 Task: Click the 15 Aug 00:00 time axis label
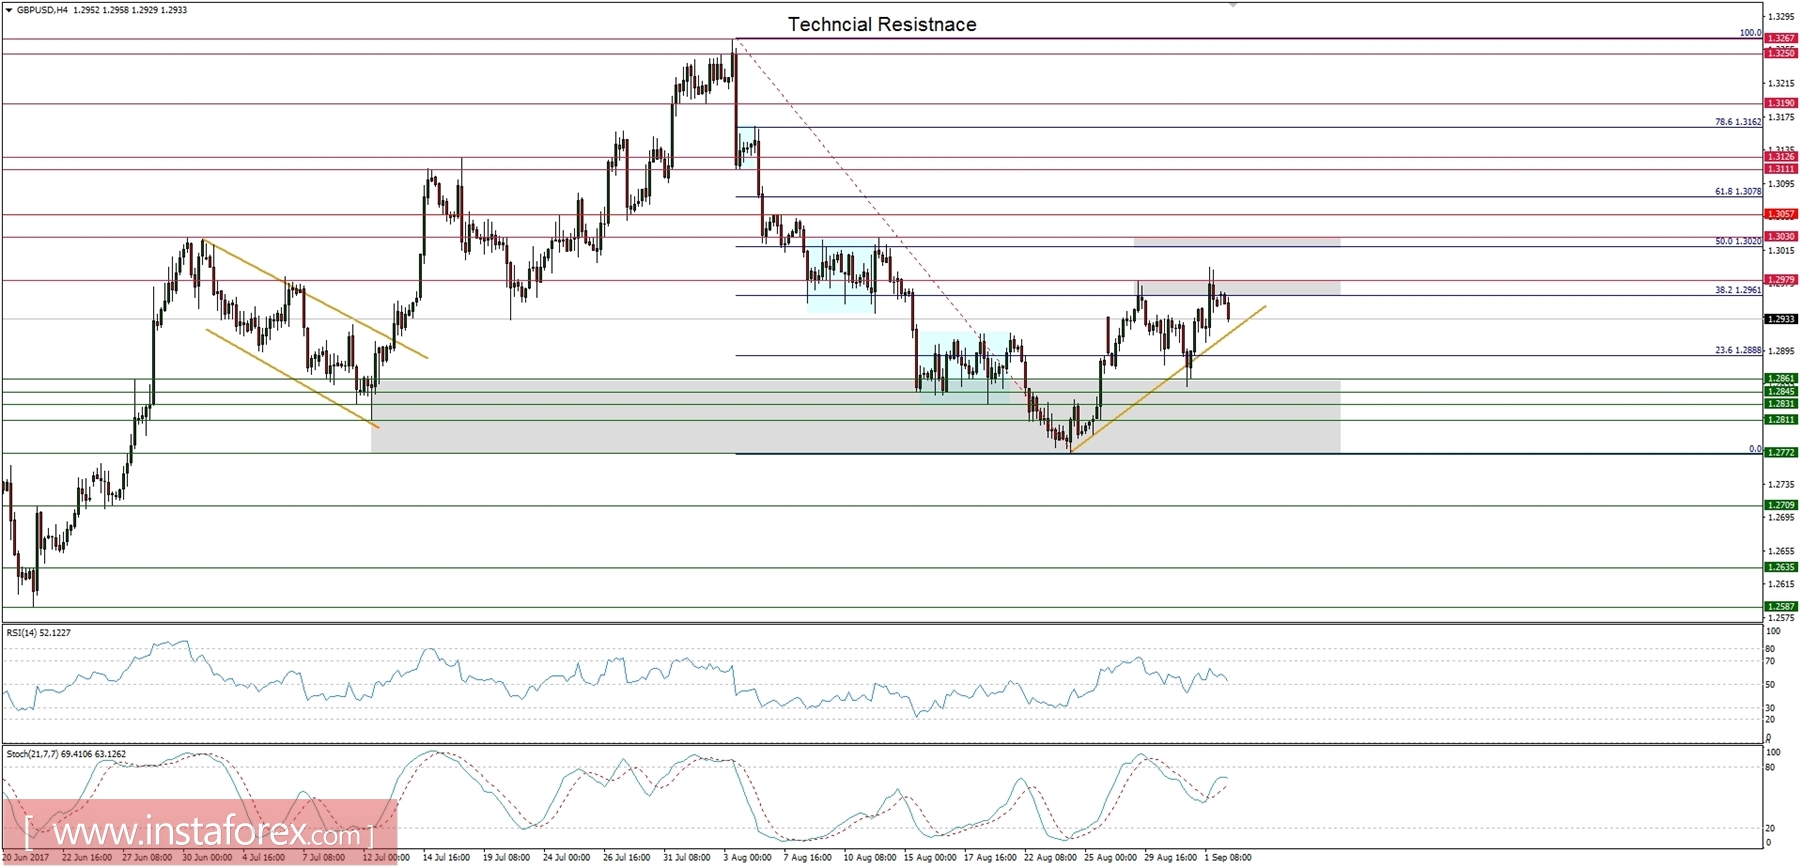930,858
